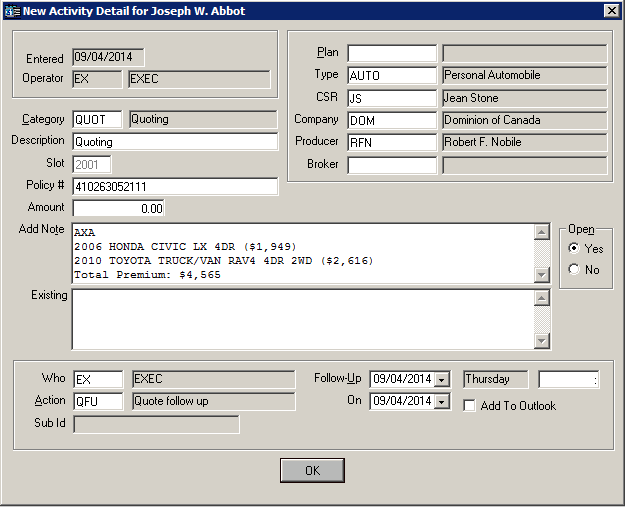The height and width of the screenshot is (507, 625).
Task: Click the Company field containing DOM
Action: point(392,120)
